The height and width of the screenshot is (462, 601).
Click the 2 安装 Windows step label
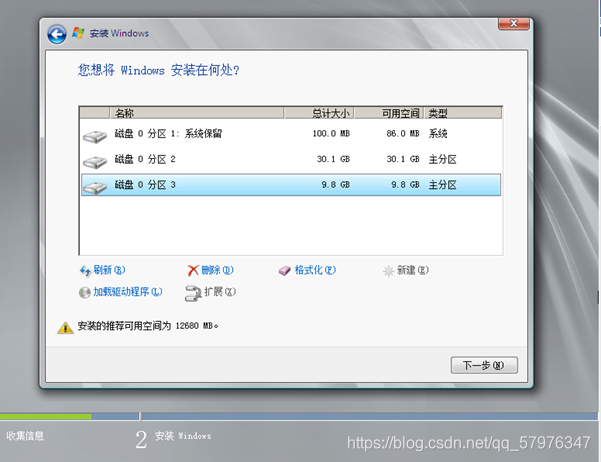tap(173, 439)
